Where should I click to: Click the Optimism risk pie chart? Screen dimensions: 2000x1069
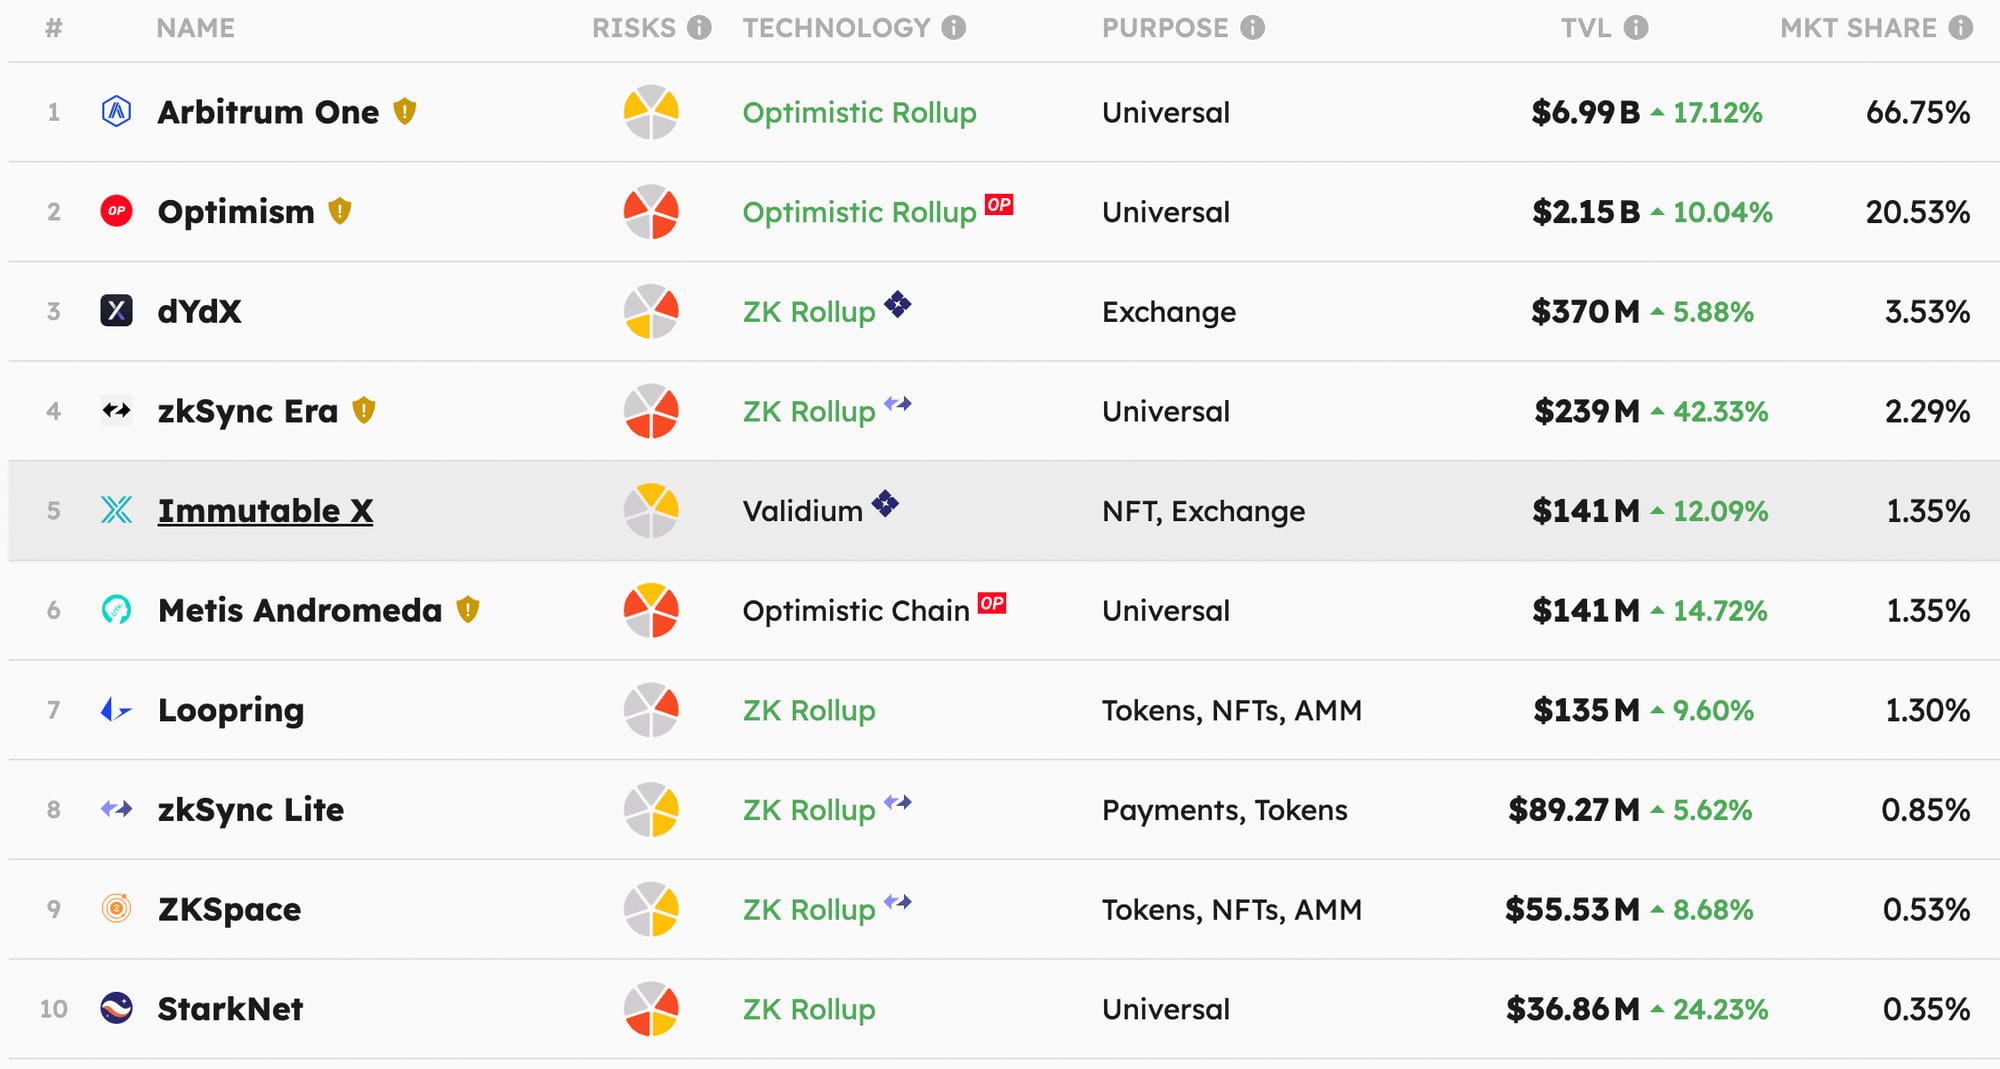pyautogui.click(x=651, y=212)
